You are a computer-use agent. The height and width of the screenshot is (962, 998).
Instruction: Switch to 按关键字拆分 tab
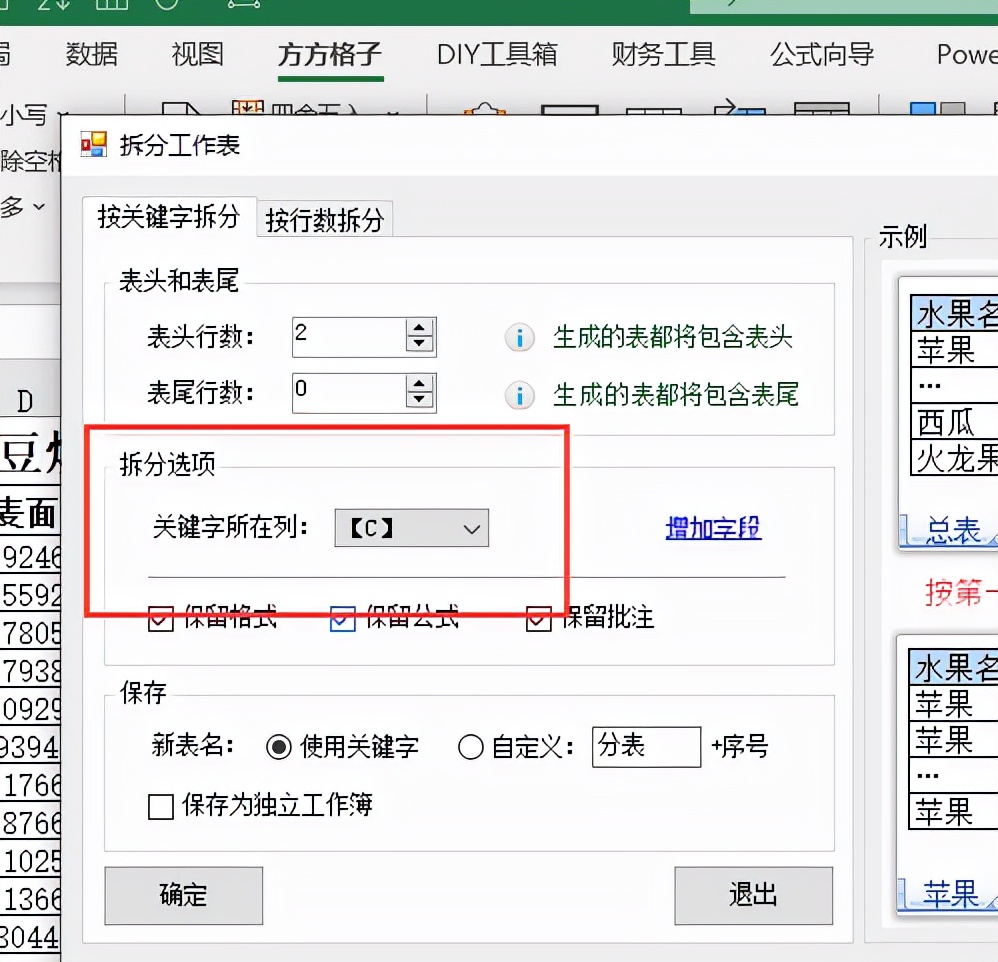169,217
